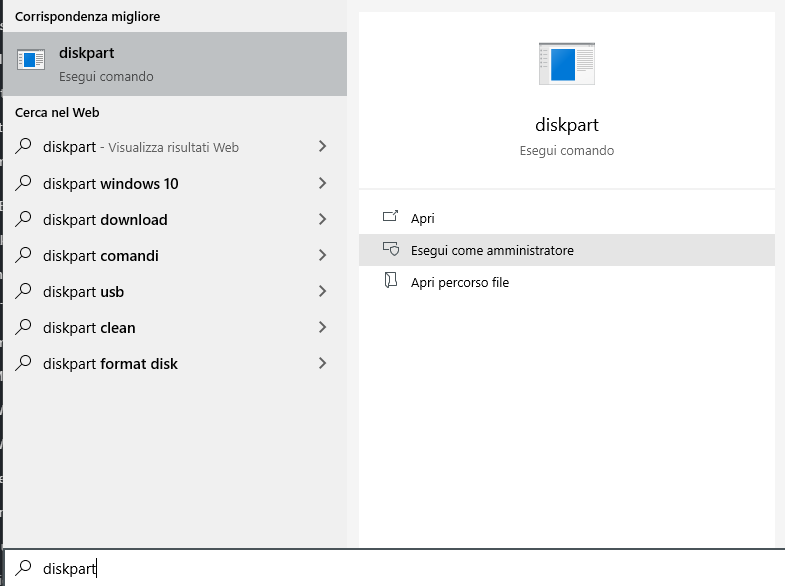Expand the diskpart download suggestion arrow
The width and height of the screenshot is (785, 586).
tap(322, 219)
